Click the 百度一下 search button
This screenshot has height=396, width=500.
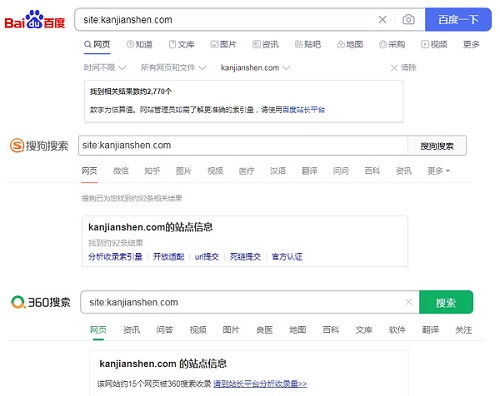[458, 20]
